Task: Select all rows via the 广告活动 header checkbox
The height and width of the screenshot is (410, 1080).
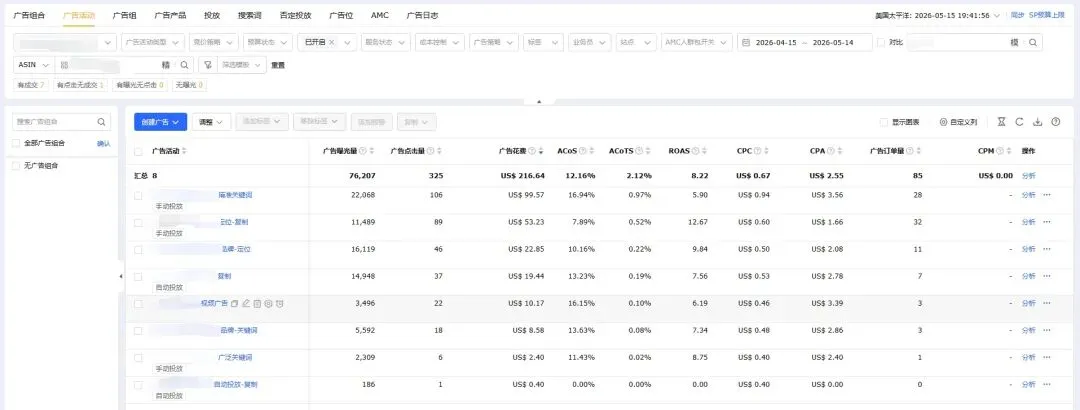Action: coord(138,151)
